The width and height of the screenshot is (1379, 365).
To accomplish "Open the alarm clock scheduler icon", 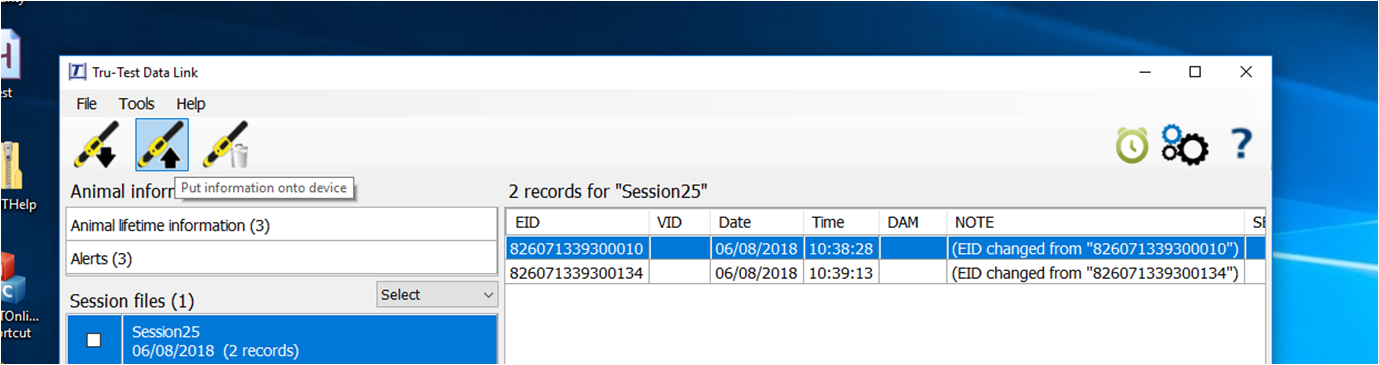I will [x=1132, y=146].
